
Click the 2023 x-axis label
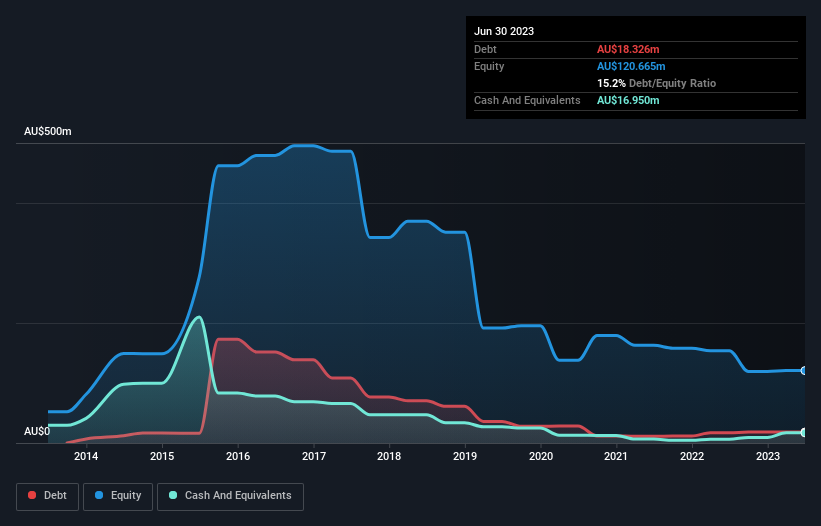pos(768,456)
